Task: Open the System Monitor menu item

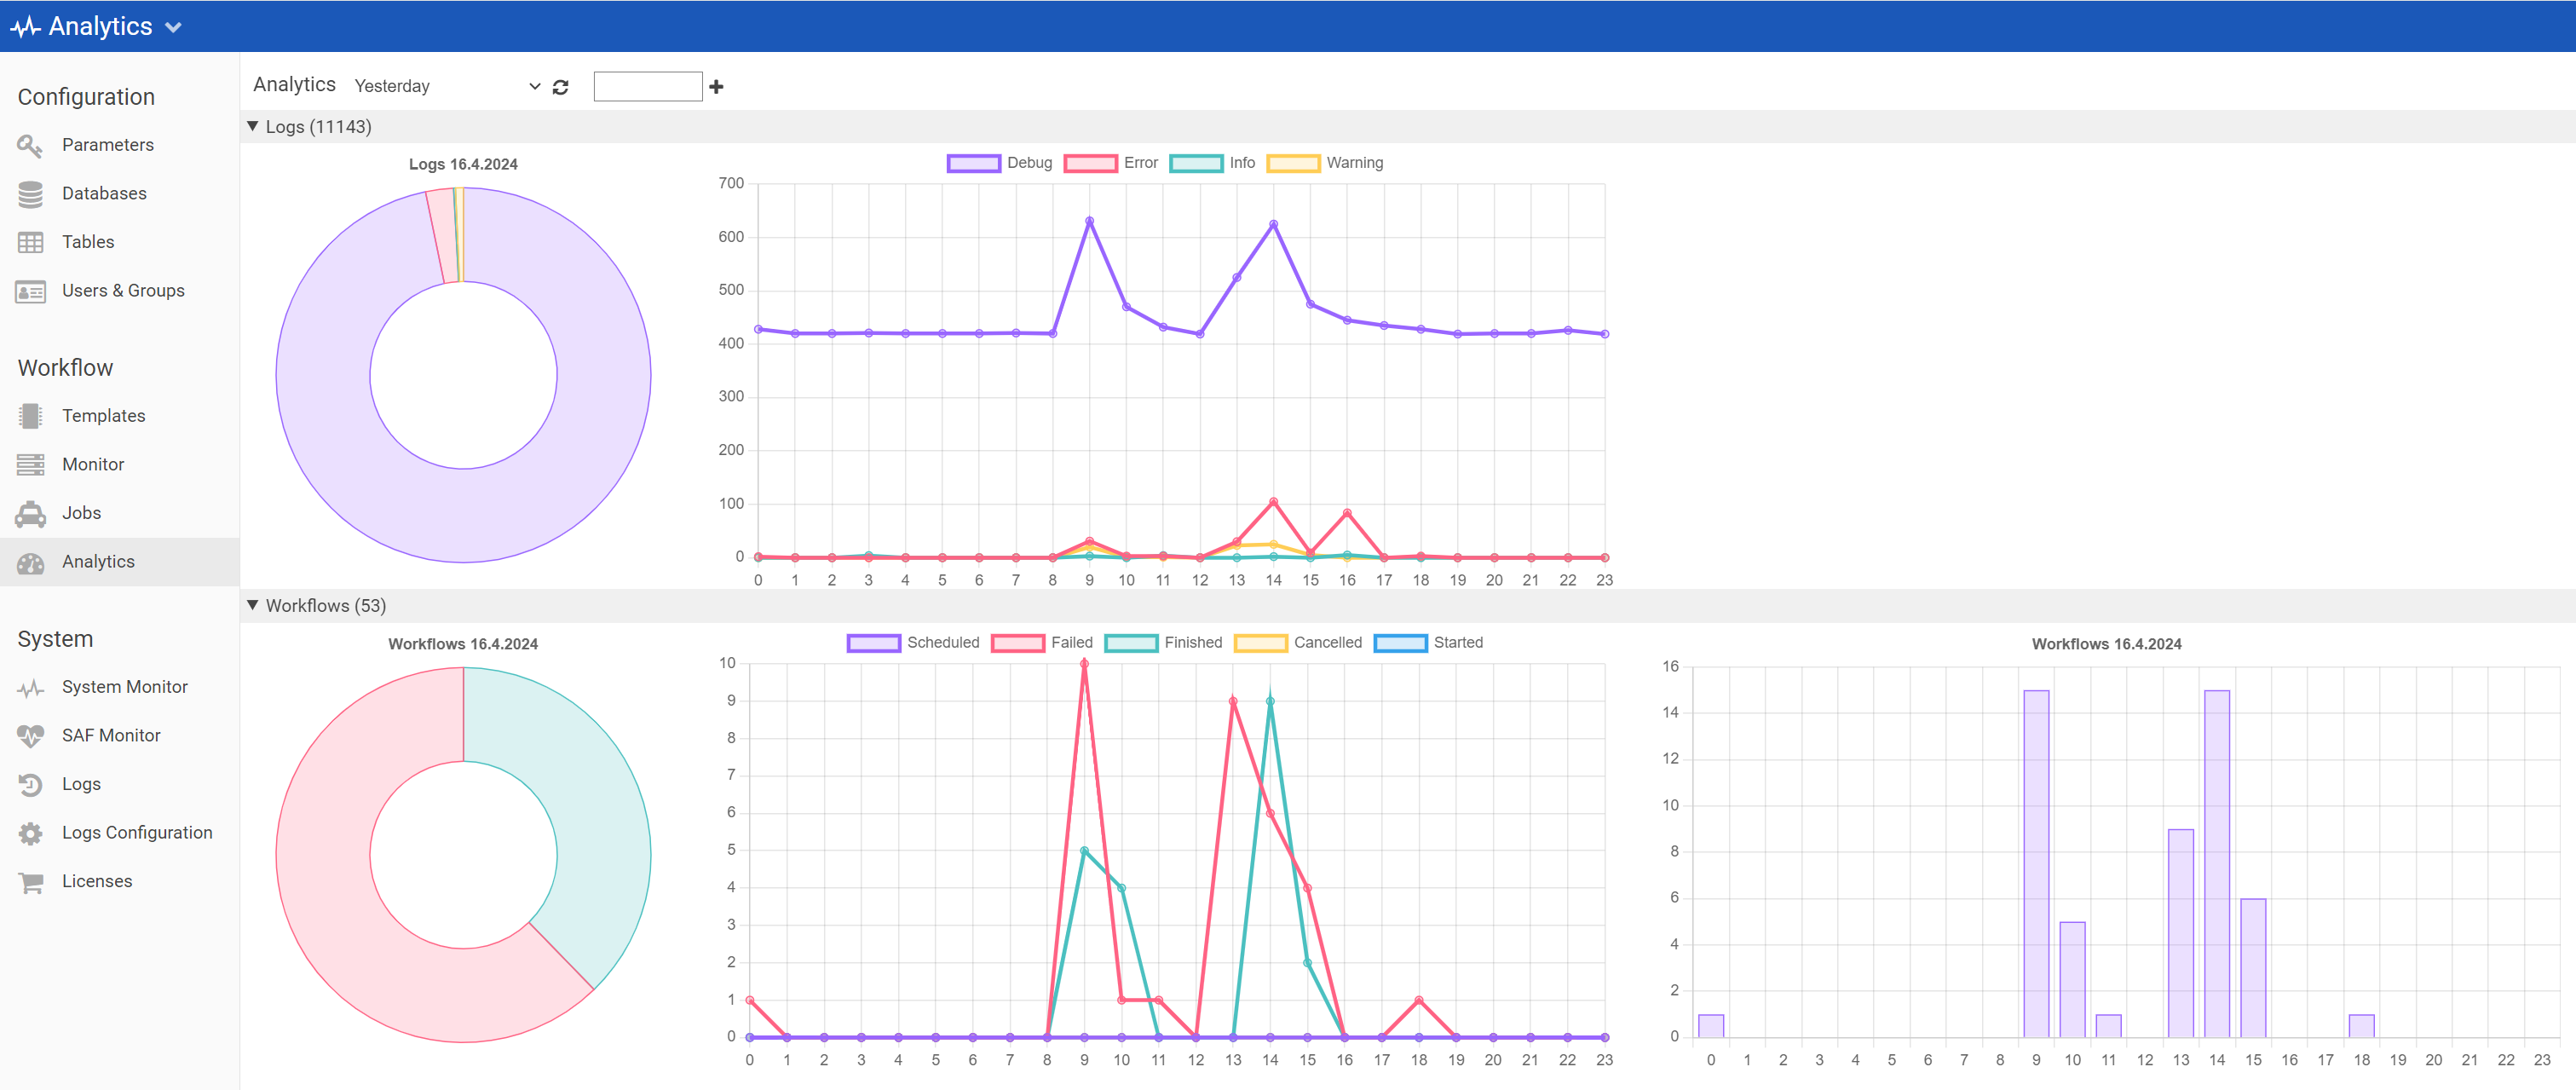Action: (x=124, y=687)
